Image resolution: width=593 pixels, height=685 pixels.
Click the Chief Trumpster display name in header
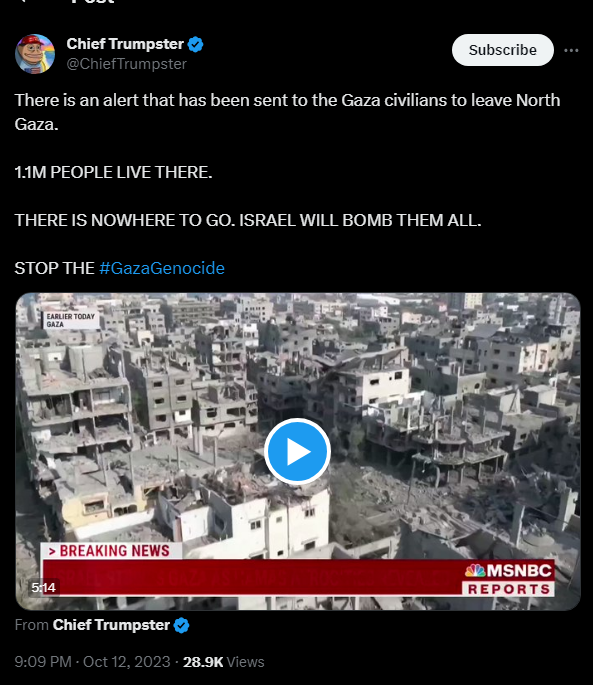click(125, 44)
